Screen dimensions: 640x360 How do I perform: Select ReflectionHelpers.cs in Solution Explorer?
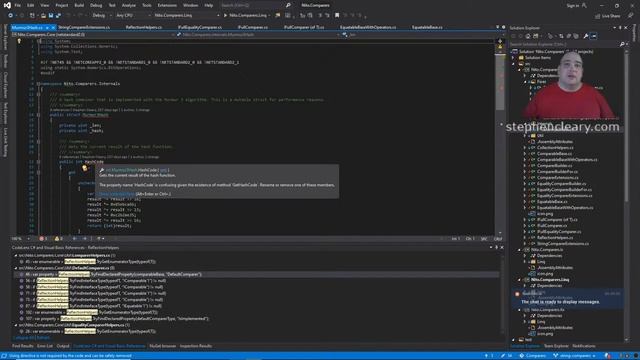coord(555,238)
